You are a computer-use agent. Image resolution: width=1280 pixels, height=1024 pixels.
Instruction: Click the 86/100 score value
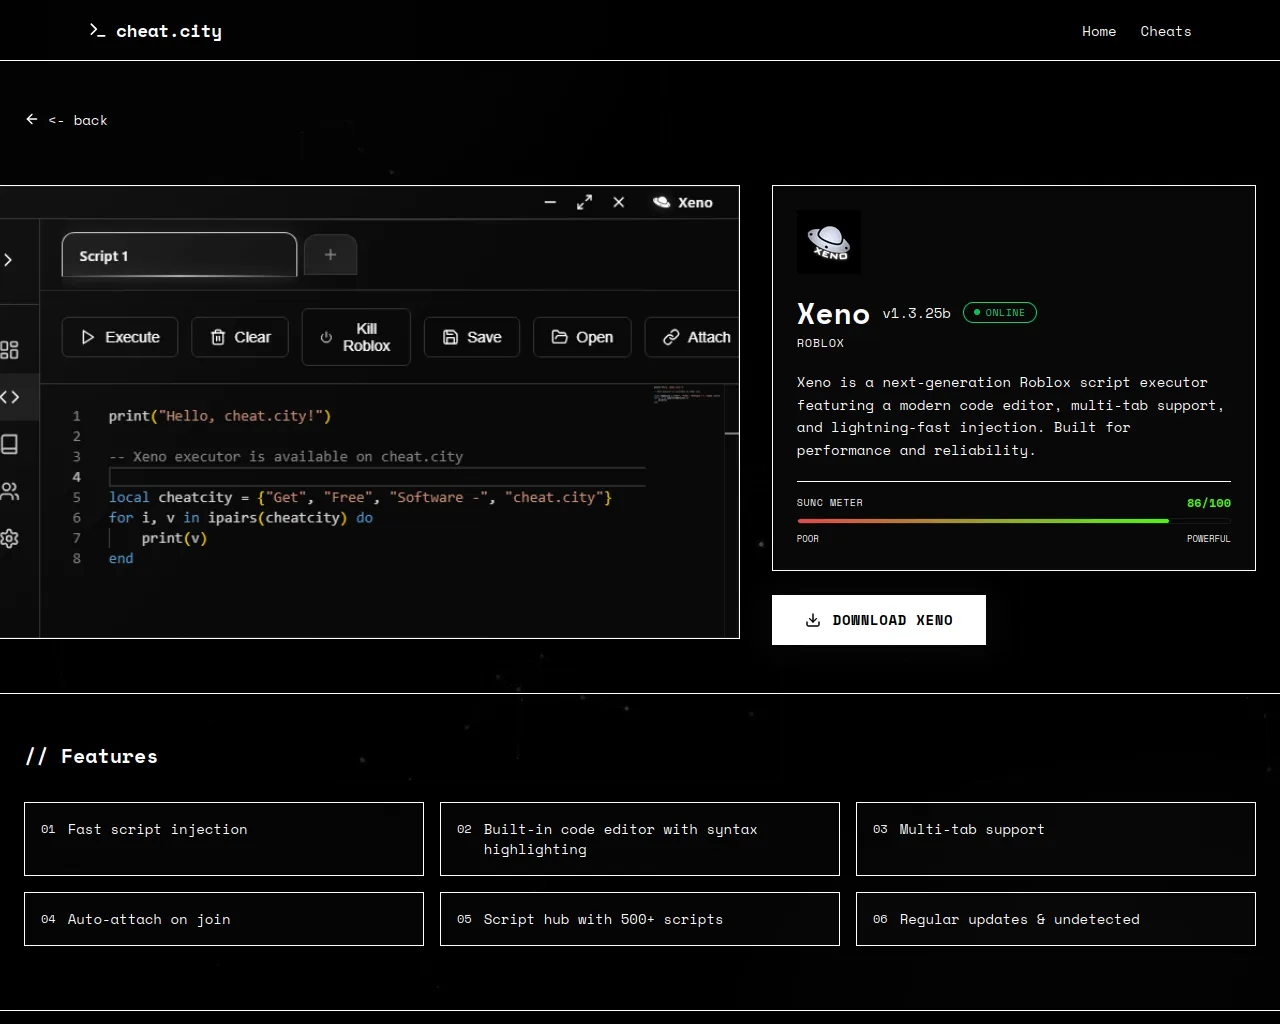point(1209,503)
